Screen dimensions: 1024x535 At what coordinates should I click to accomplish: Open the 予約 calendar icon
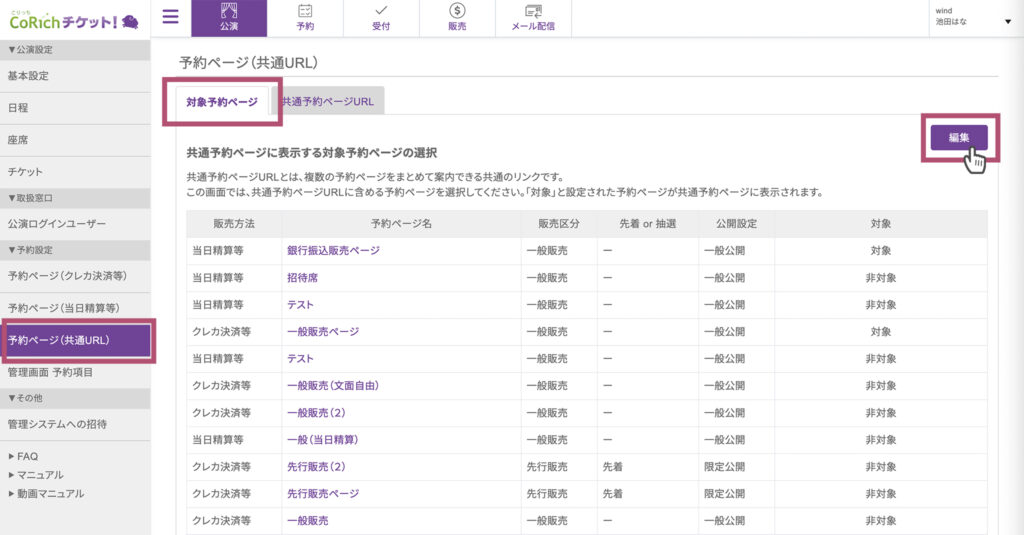pyautogui.click(x=305, y=18)
